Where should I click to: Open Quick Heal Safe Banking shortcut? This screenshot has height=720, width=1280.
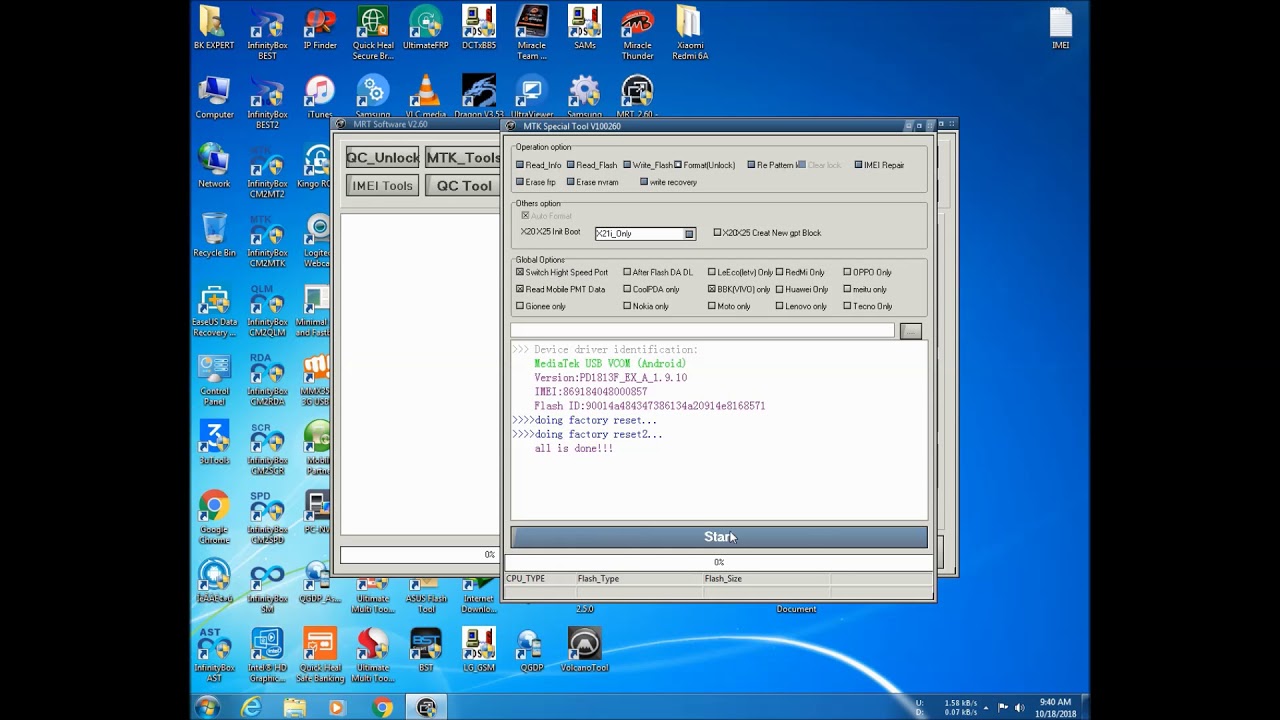[320, 655]
